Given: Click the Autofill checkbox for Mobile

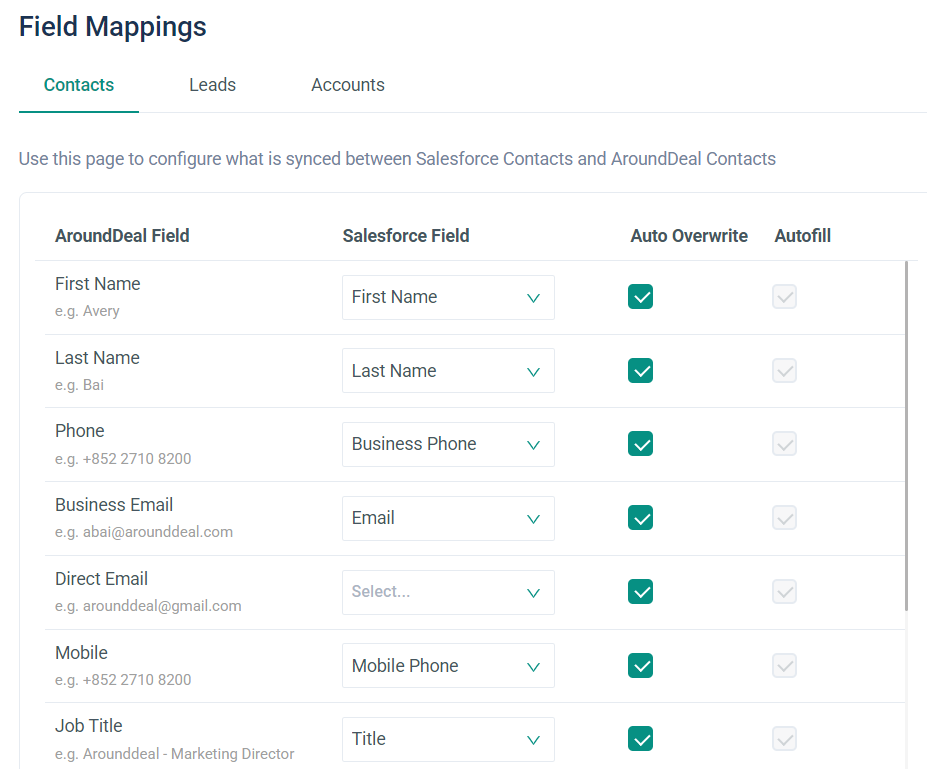Looking at the screenshot, I should [784, 666].
